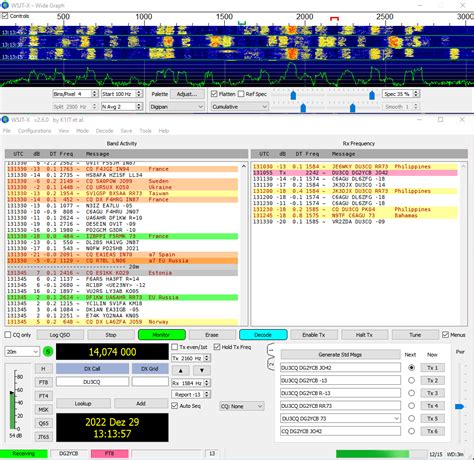The height and width of the screenshot is (460, 474).
Task: Switch to FT8 mode button
Action: (x=43, y=382)
